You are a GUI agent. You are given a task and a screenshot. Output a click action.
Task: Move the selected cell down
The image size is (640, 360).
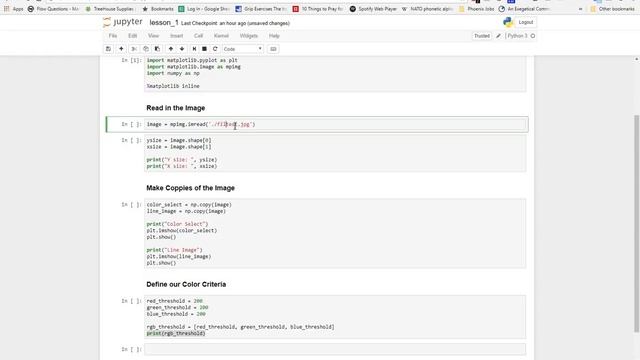point(182,49)
